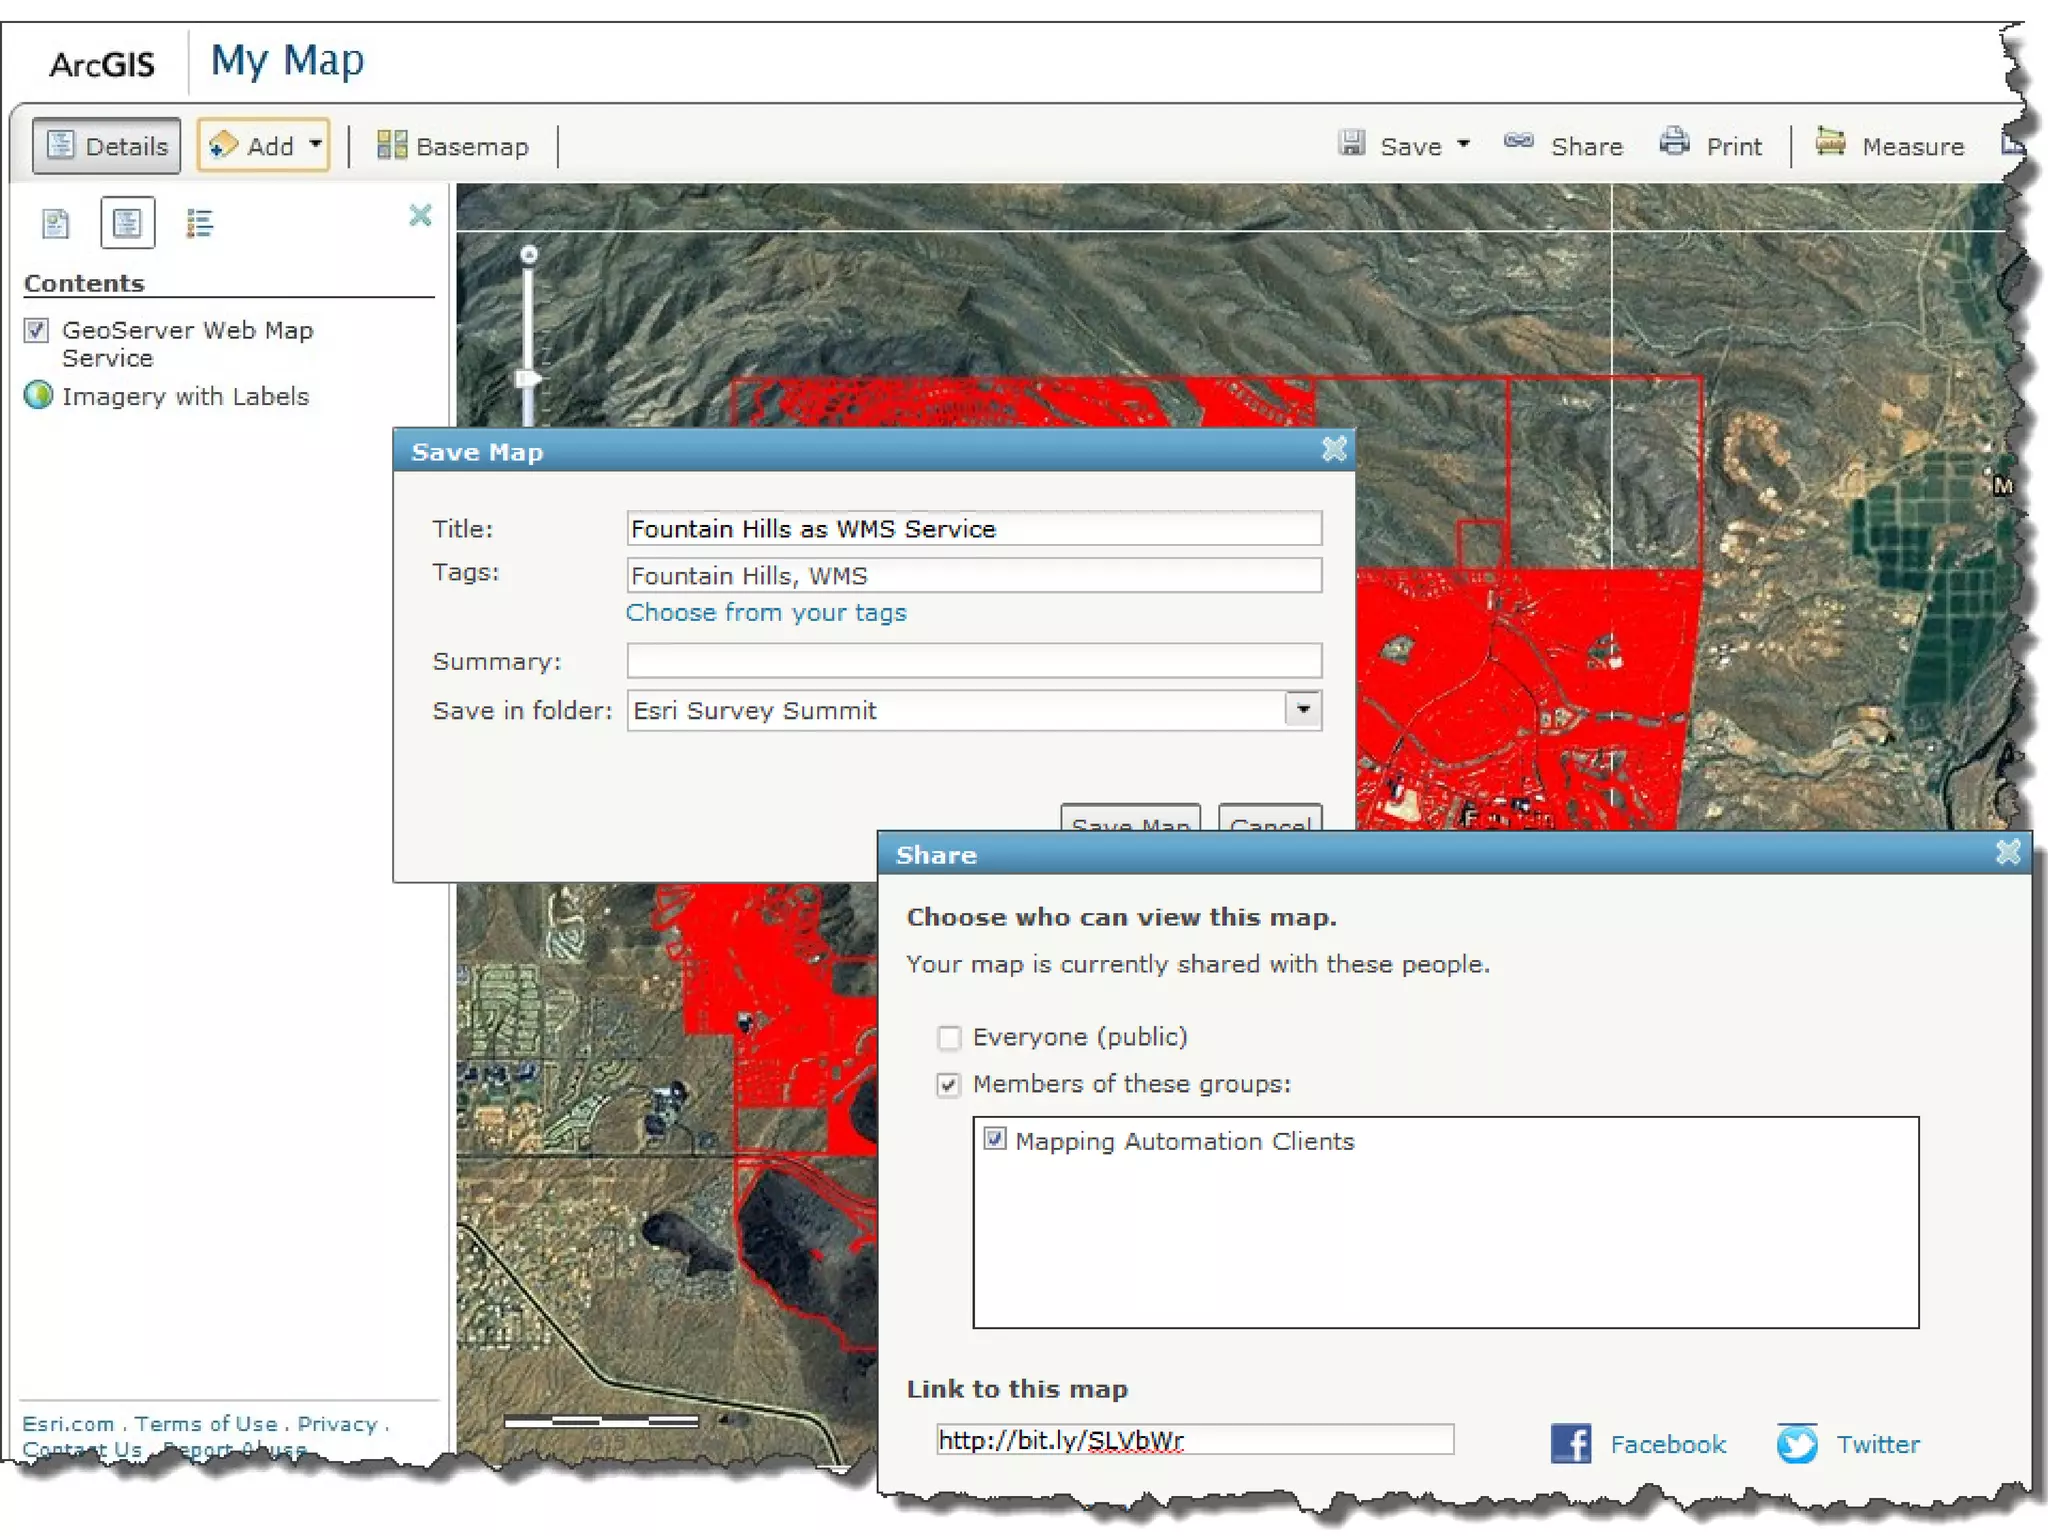Open the Terms of Use link
Screen dimensions: 2048x1536
point(206,1423)
